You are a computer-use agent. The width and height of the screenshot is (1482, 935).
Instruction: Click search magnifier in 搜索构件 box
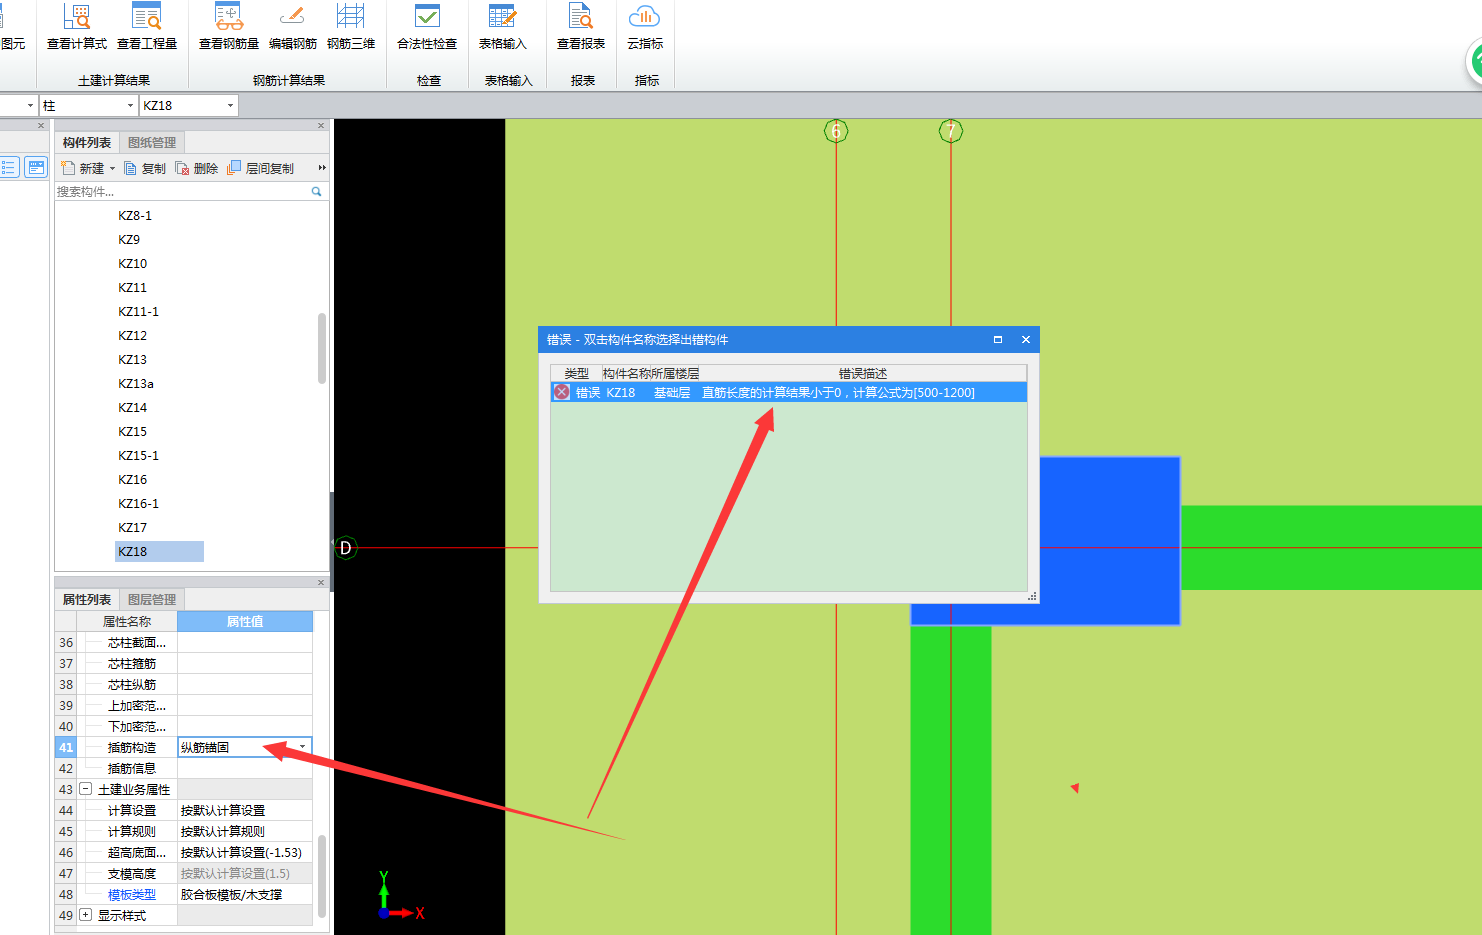pos(317,191)
